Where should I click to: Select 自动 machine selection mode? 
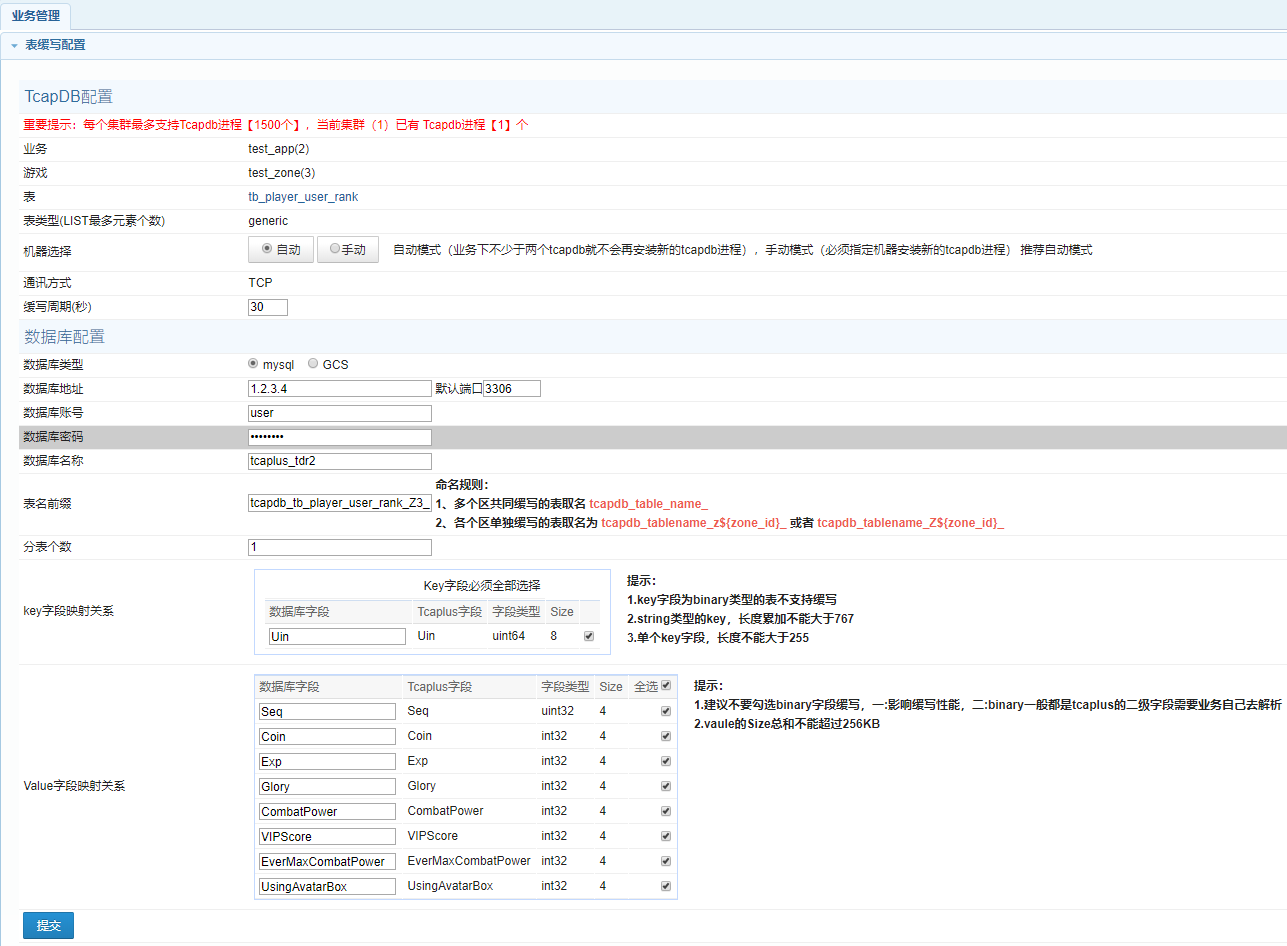pyautogui.click(x=281, y=250)
